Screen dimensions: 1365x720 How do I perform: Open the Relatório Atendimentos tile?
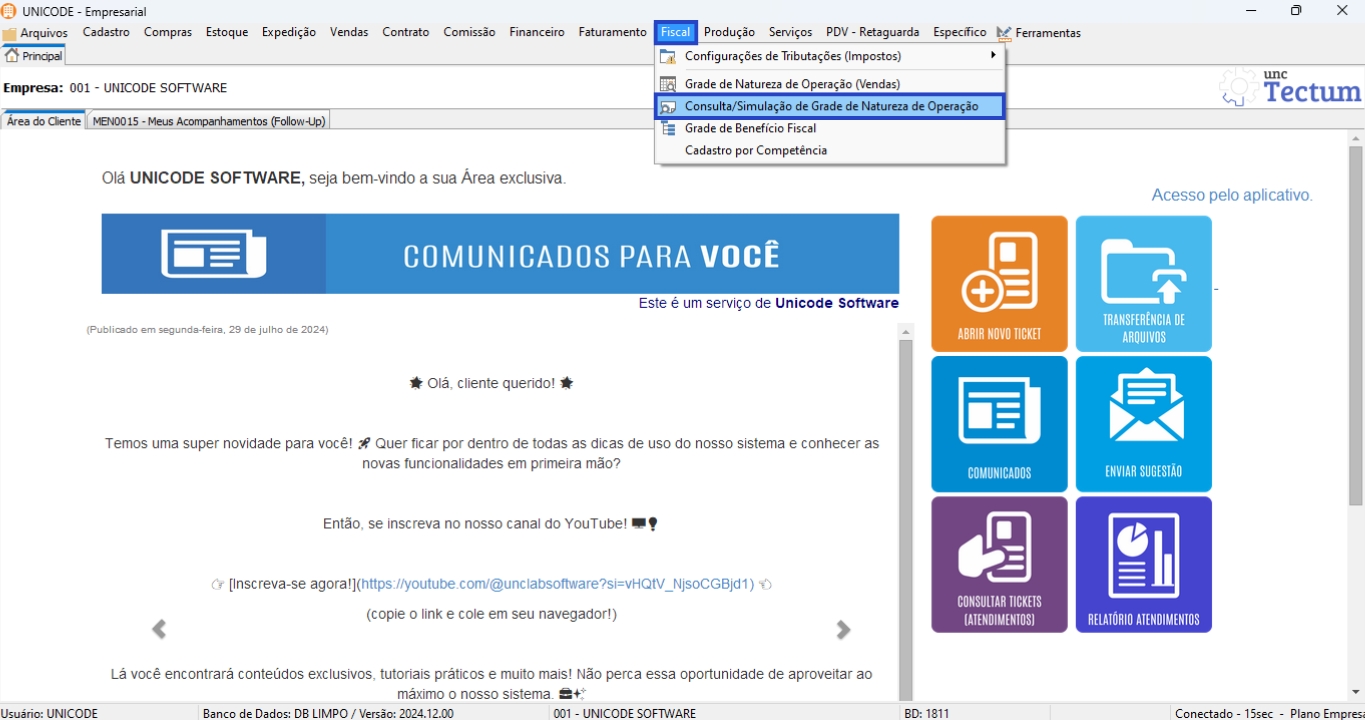coord(1143,564)
